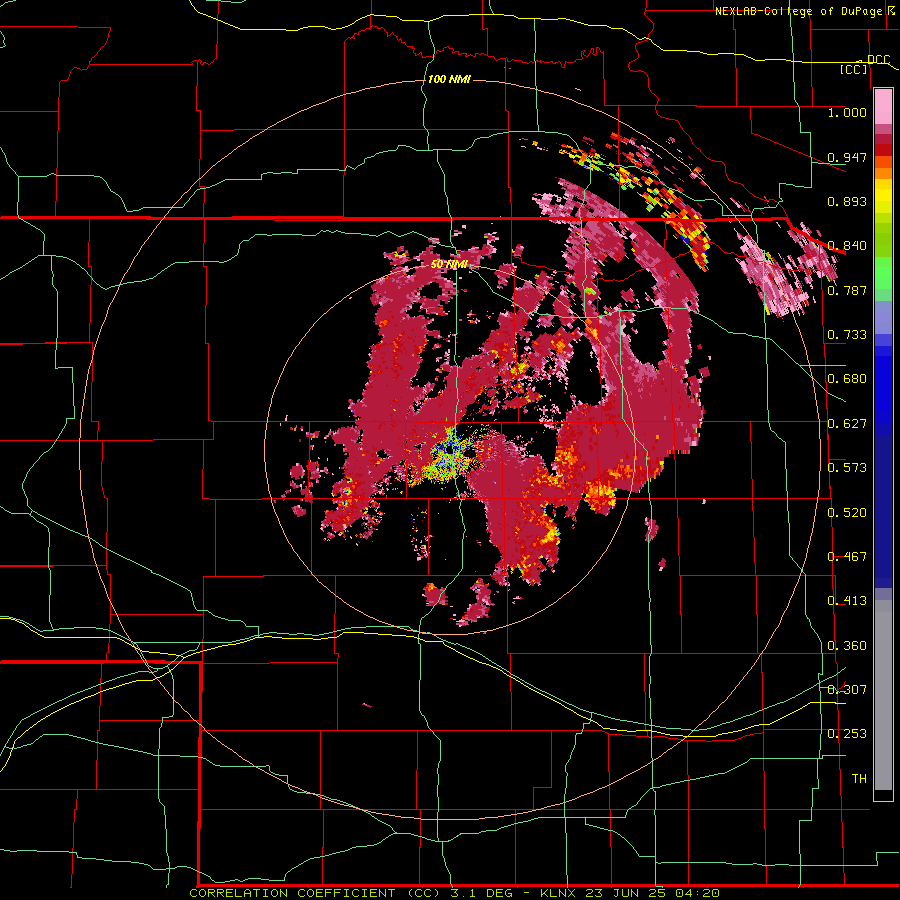This screenshot has height=900, width=900.
Task: Click the 0.413 legend value
Action: (847, 601)
